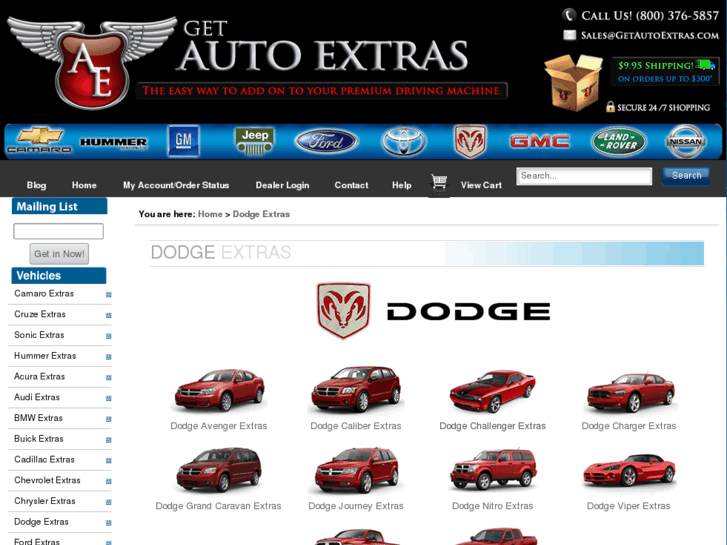Open Chevrolet Extras in sidebar
Viewport: 727px width, 545px height.
[x=47, y=480]
